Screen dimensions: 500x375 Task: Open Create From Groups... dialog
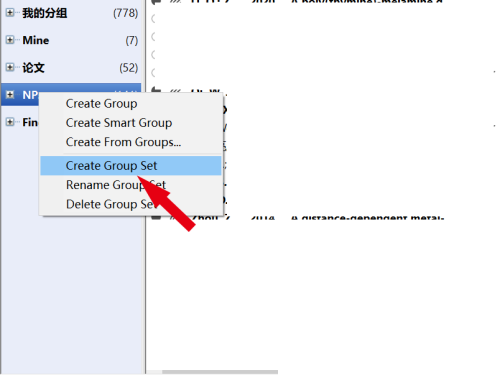(123, 142)
